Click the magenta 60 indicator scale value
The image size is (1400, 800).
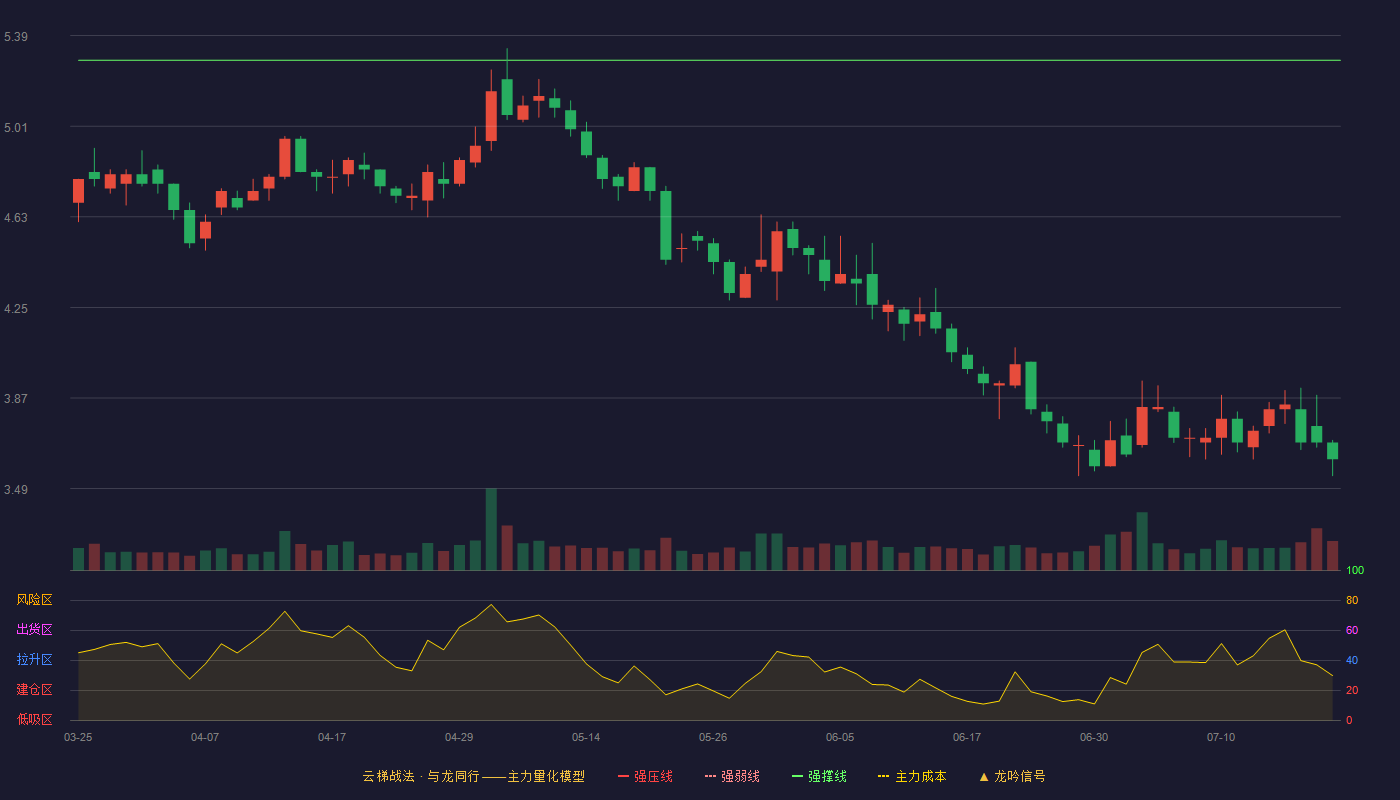(1352, 630)
